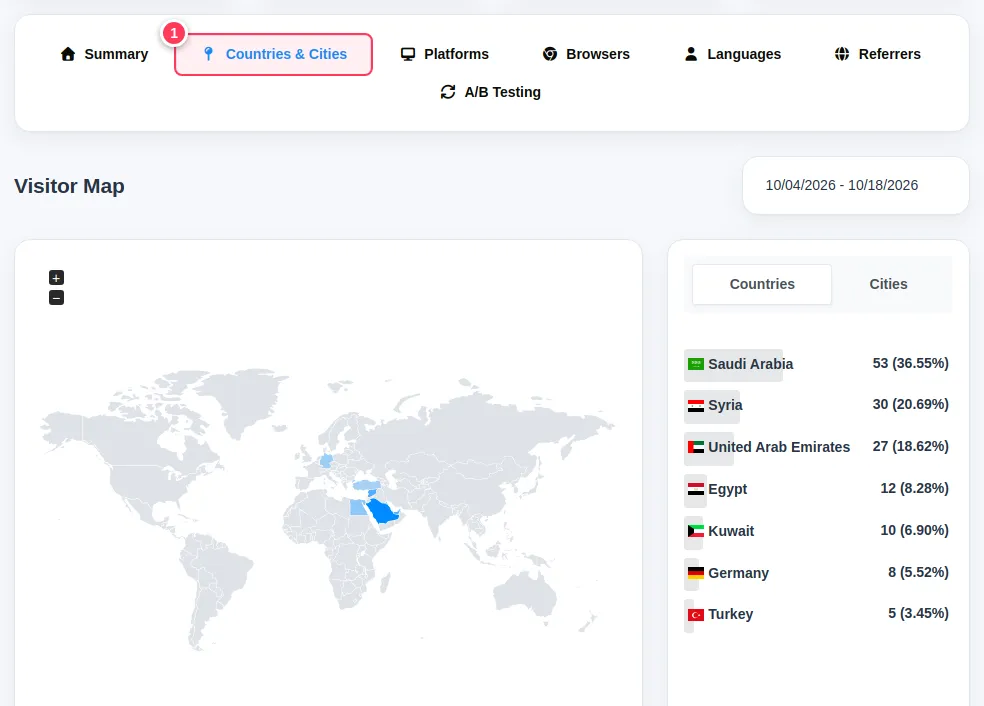
Task: Click the Visitor Map heading
Action: (x=70, y=186)
